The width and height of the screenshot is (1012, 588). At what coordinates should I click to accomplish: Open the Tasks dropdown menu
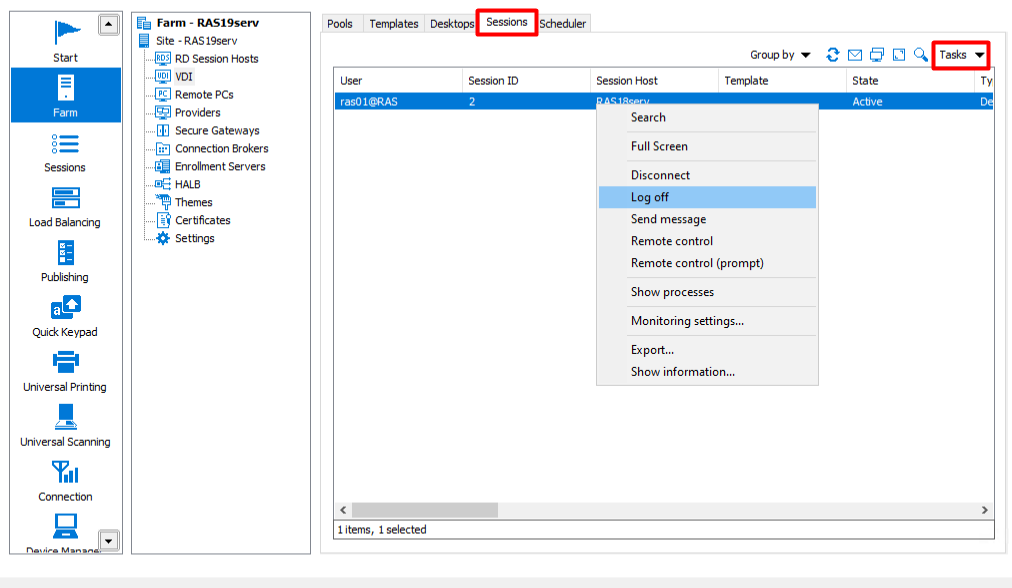(961, 55)
